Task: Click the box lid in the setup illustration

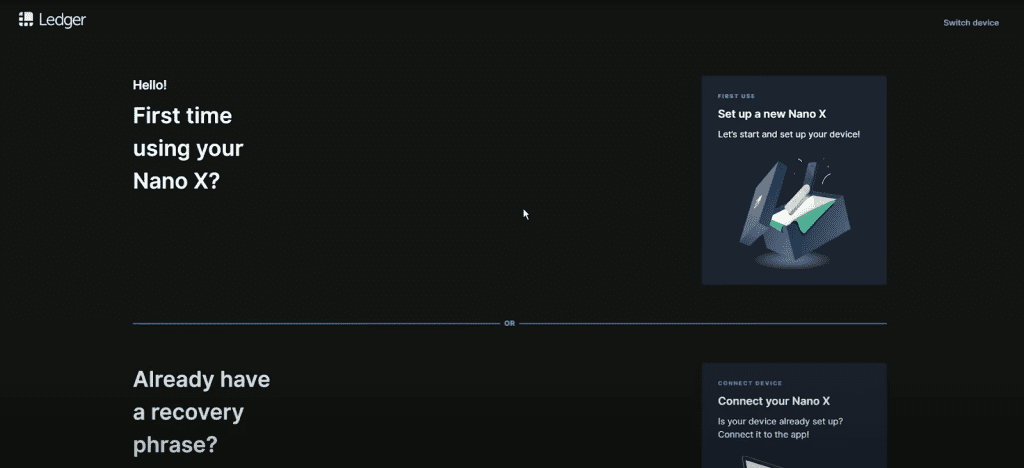Action: [756, 210]
